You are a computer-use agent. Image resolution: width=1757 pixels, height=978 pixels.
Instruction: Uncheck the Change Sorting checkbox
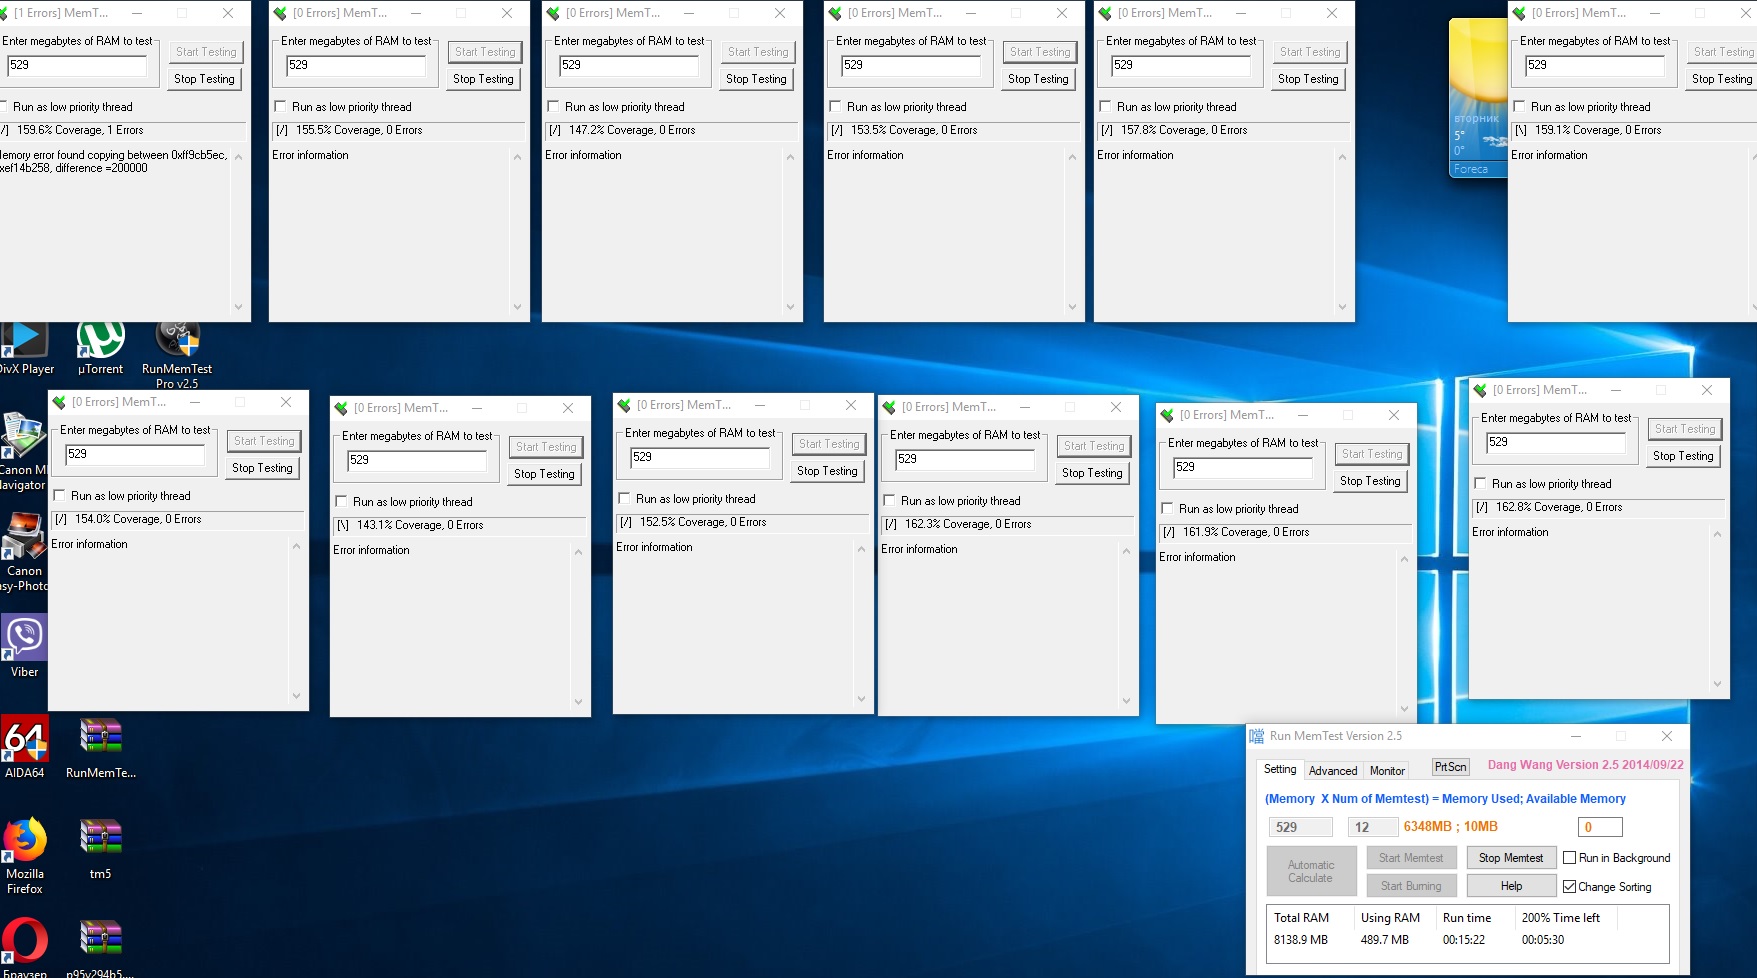point(1570,887)
